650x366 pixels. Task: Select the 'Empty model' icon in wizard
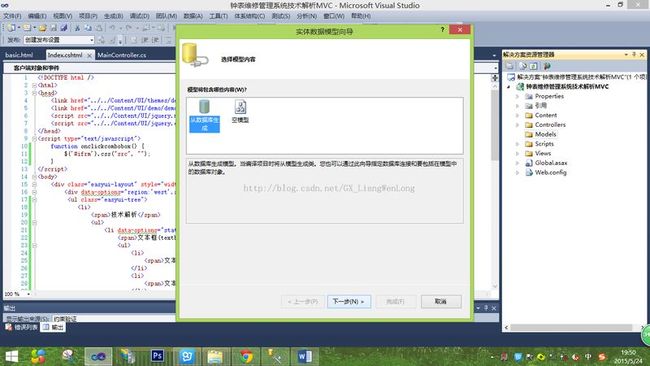(240, 111)
